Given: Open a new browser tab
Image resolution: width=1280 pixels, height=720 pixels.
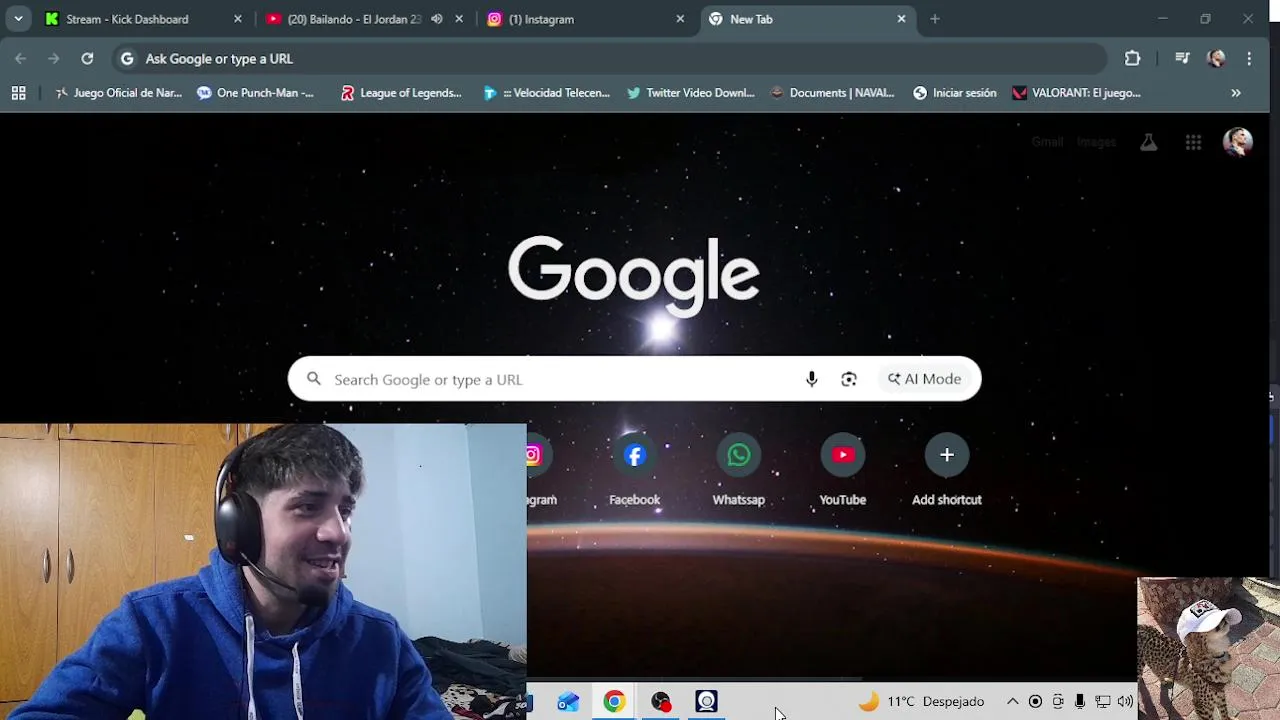Looking at the screenshot, I should pos(934,19).
